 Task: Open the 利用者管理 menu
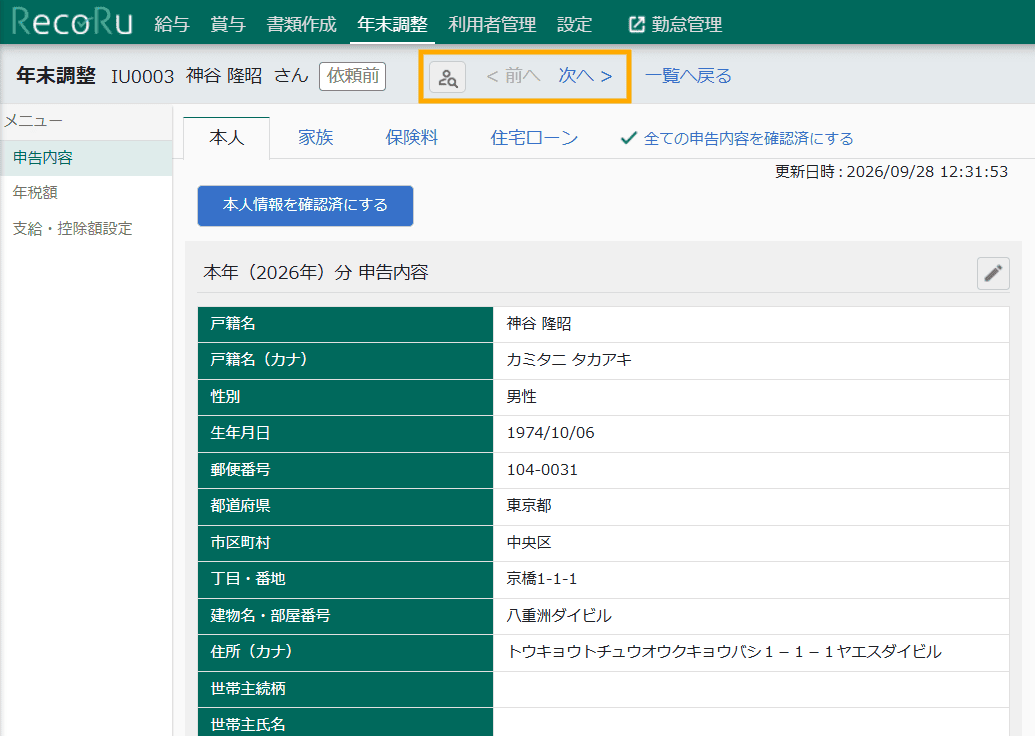[x=492, y=24]
